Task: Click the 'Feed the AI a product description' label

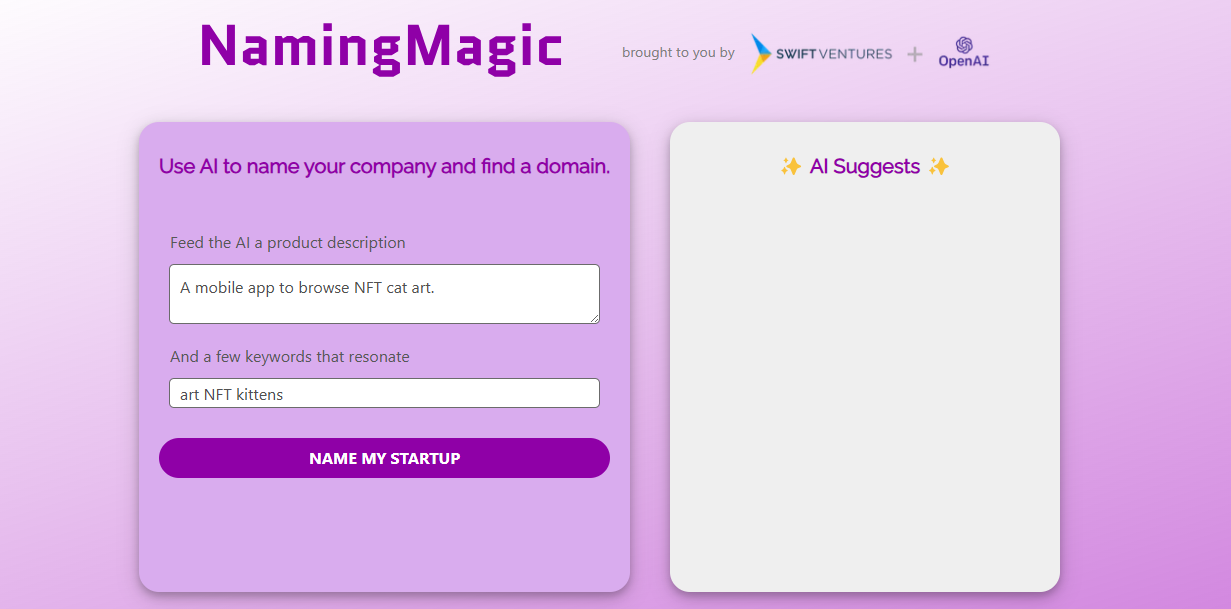Action: 288,243
